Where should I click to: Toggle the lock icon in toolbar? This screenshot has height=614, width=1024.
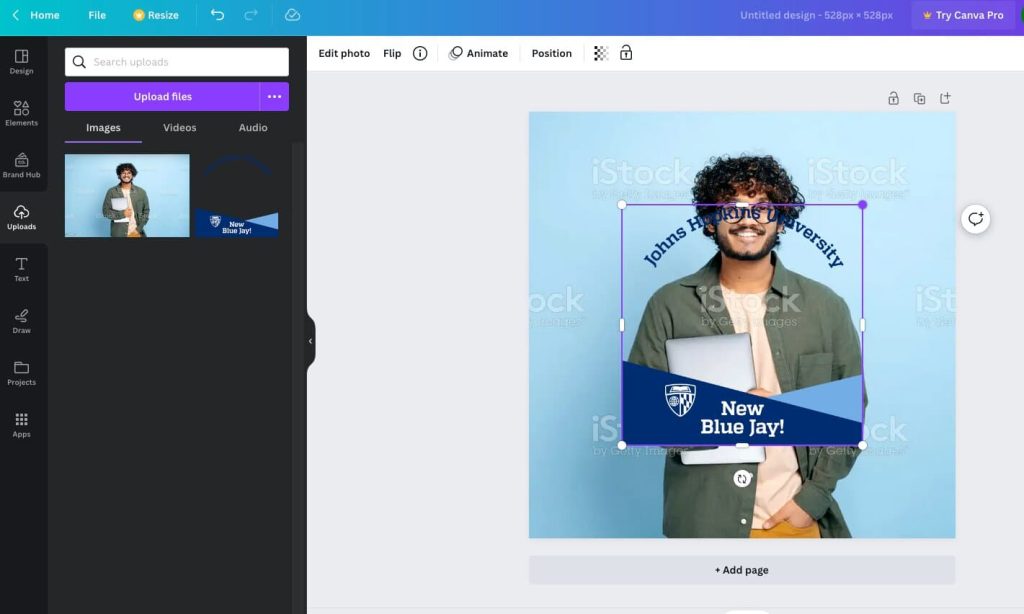[x=626, y=53]
